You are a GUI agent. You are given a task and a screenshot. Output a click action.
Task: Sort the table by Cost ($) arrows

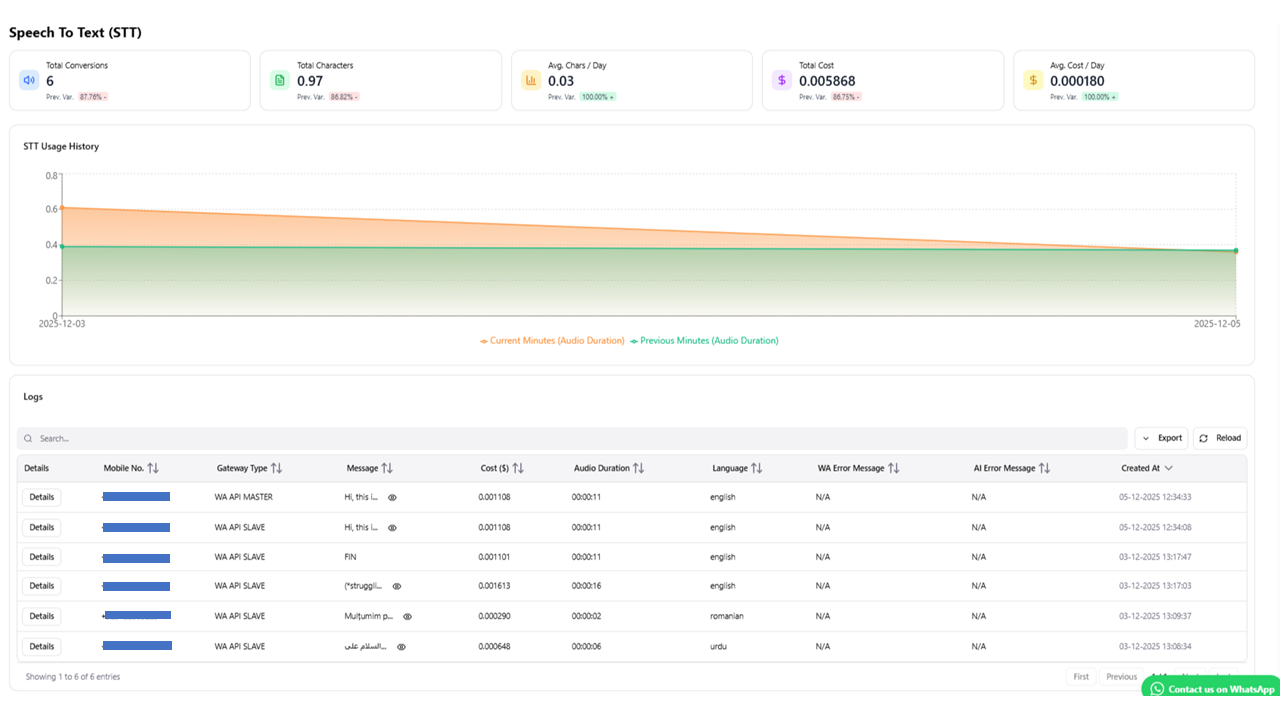[x=518, y=468]
